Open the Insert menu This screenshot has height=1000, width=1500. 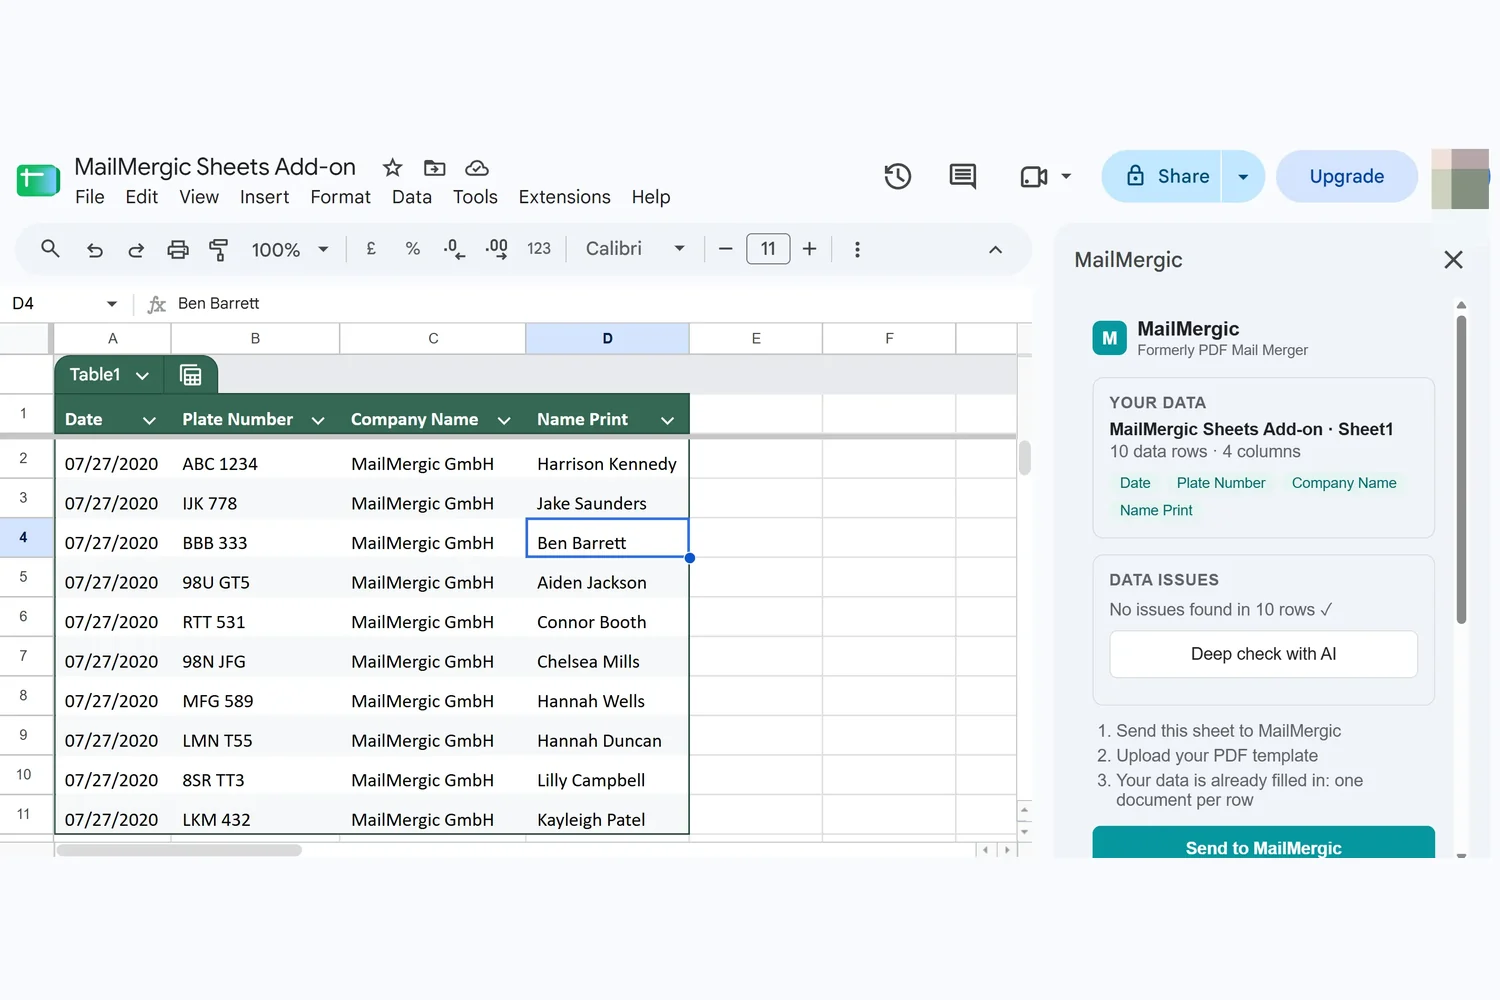tap(264, 197)
